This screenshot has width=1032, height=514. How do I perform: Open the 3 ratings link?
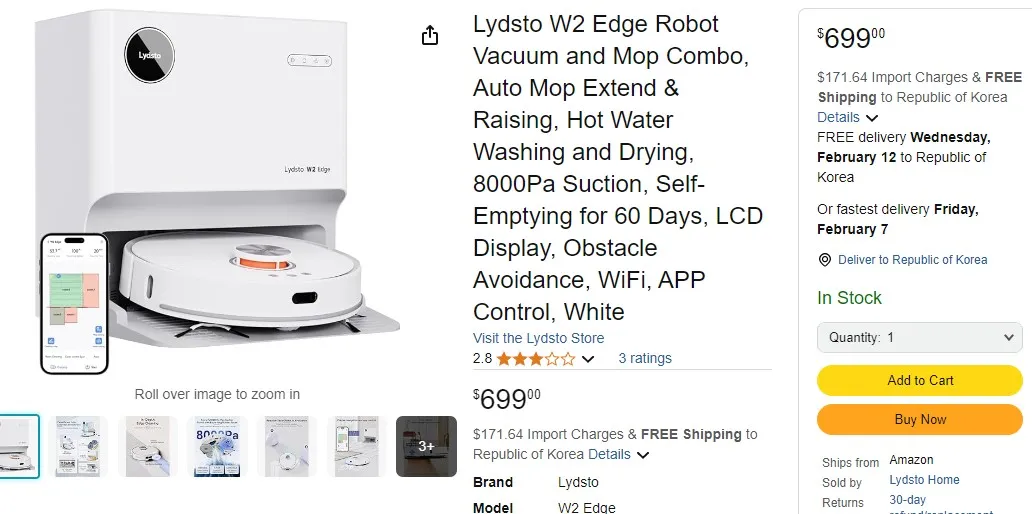click(644, 359)
